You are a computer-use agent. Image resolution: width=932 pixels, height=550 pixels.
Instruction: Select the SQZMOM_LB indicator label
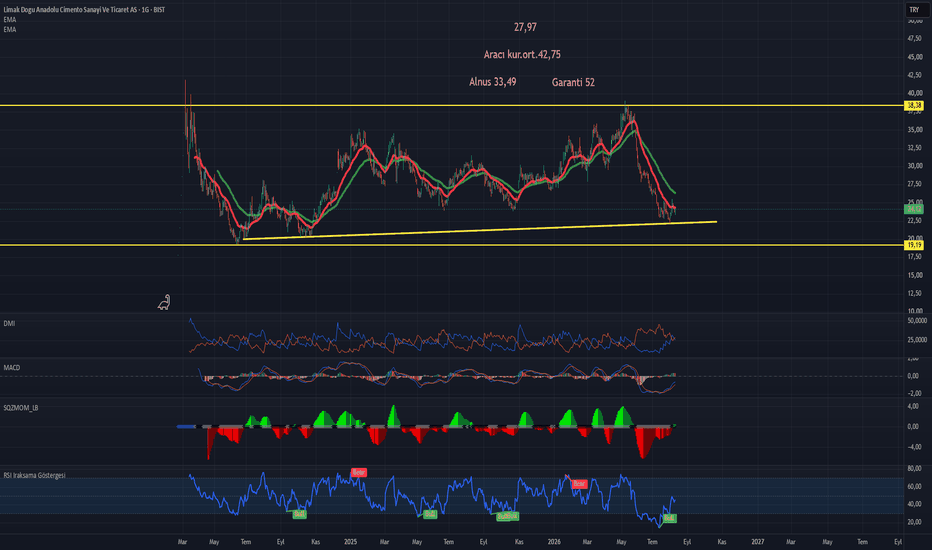[20, 408]
